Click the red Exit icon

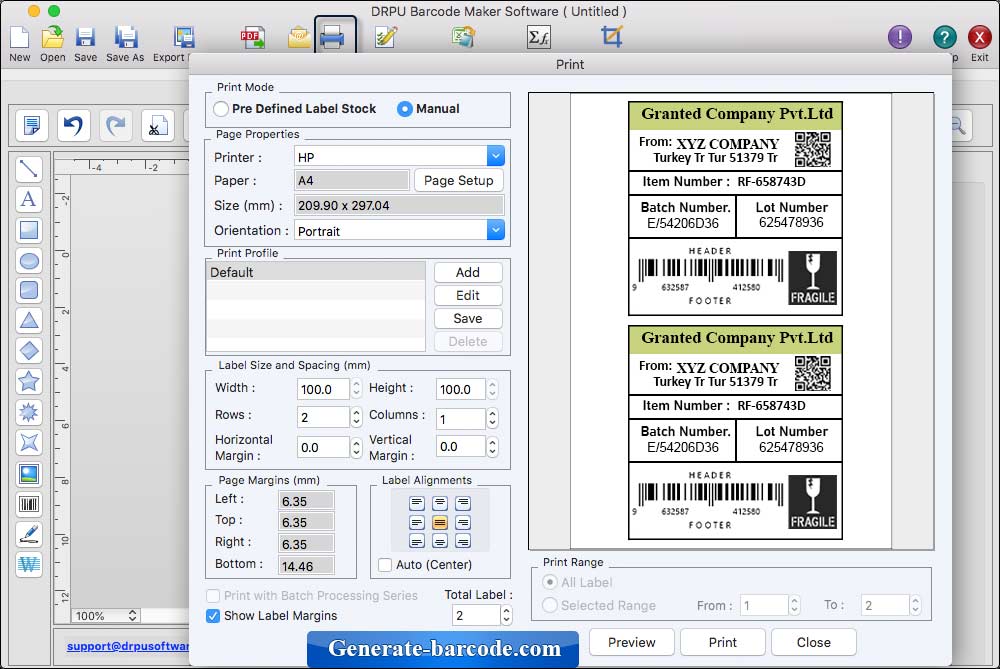980,38
